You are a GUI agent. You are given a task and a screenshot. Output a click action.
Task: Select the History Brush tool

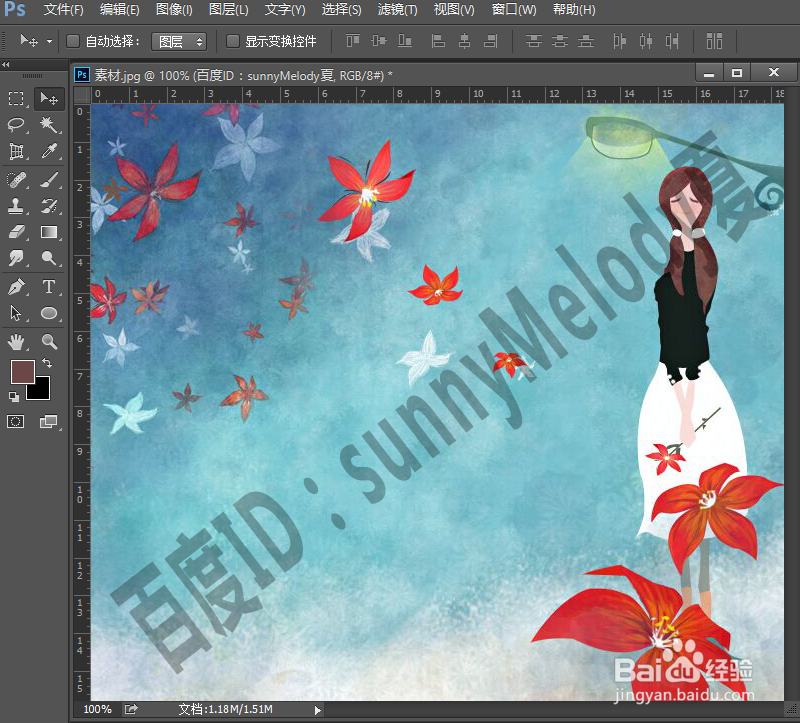pos(49,206)
